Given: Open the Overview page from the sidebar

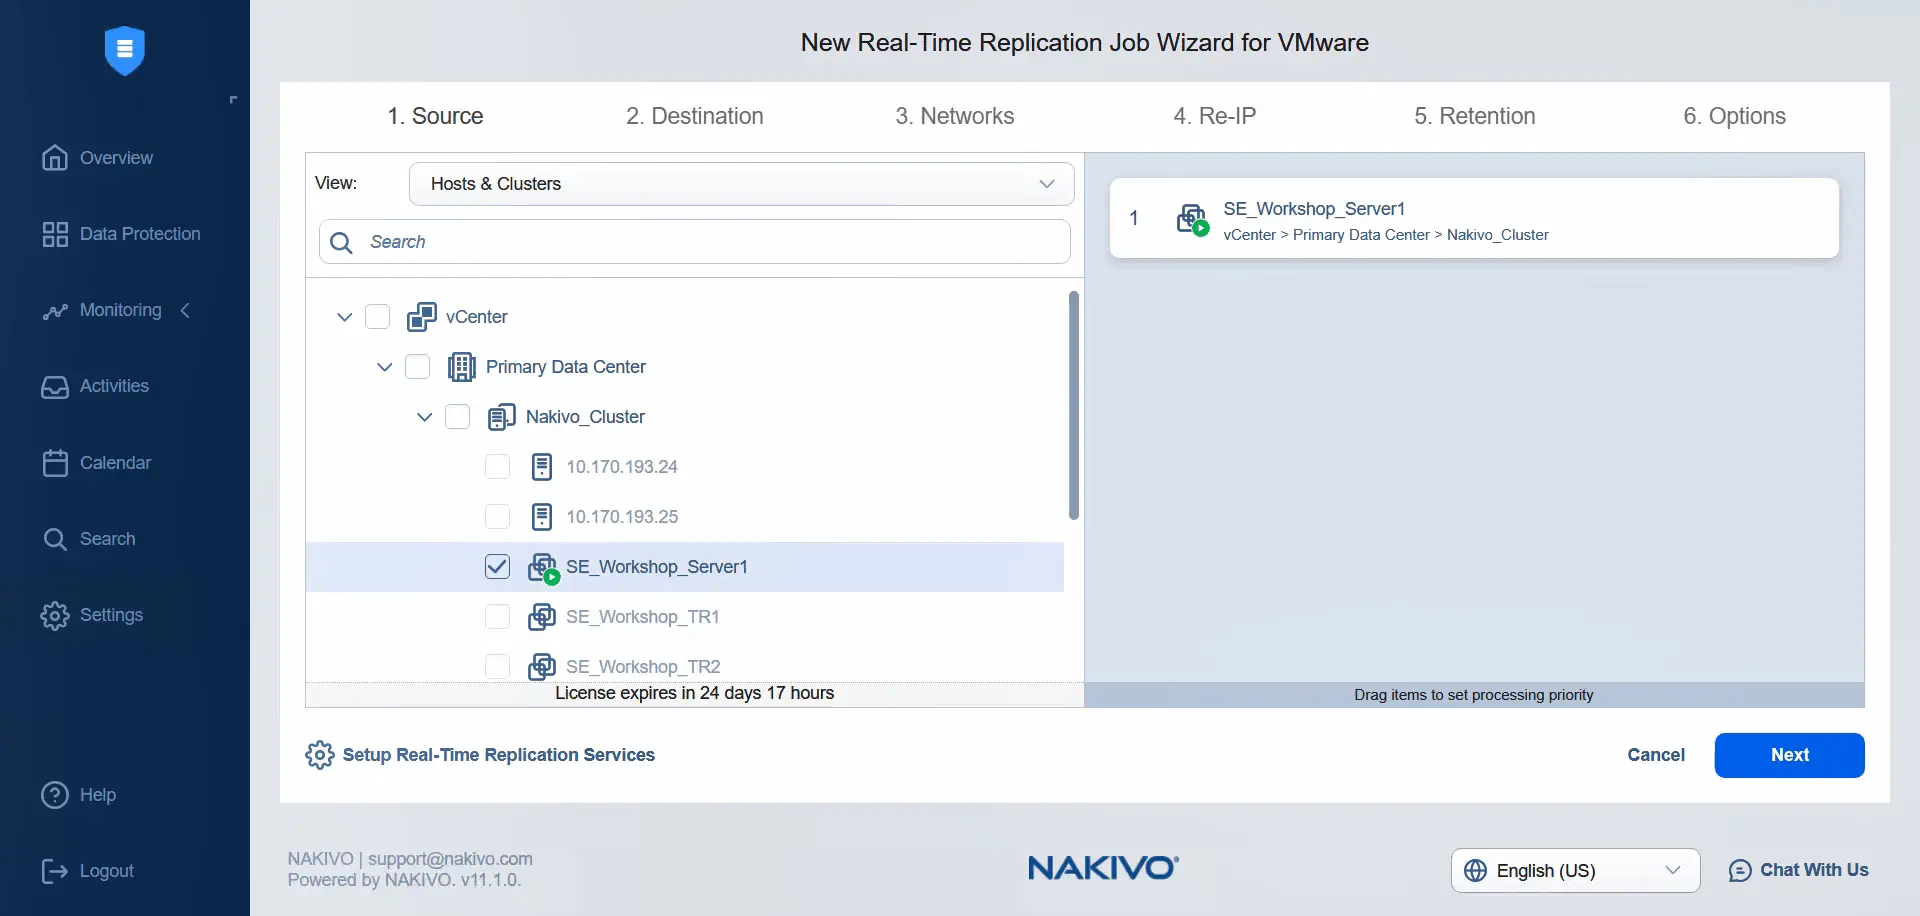Looking at the screenshot, I should pyautogui.click(x=115, y=157).
